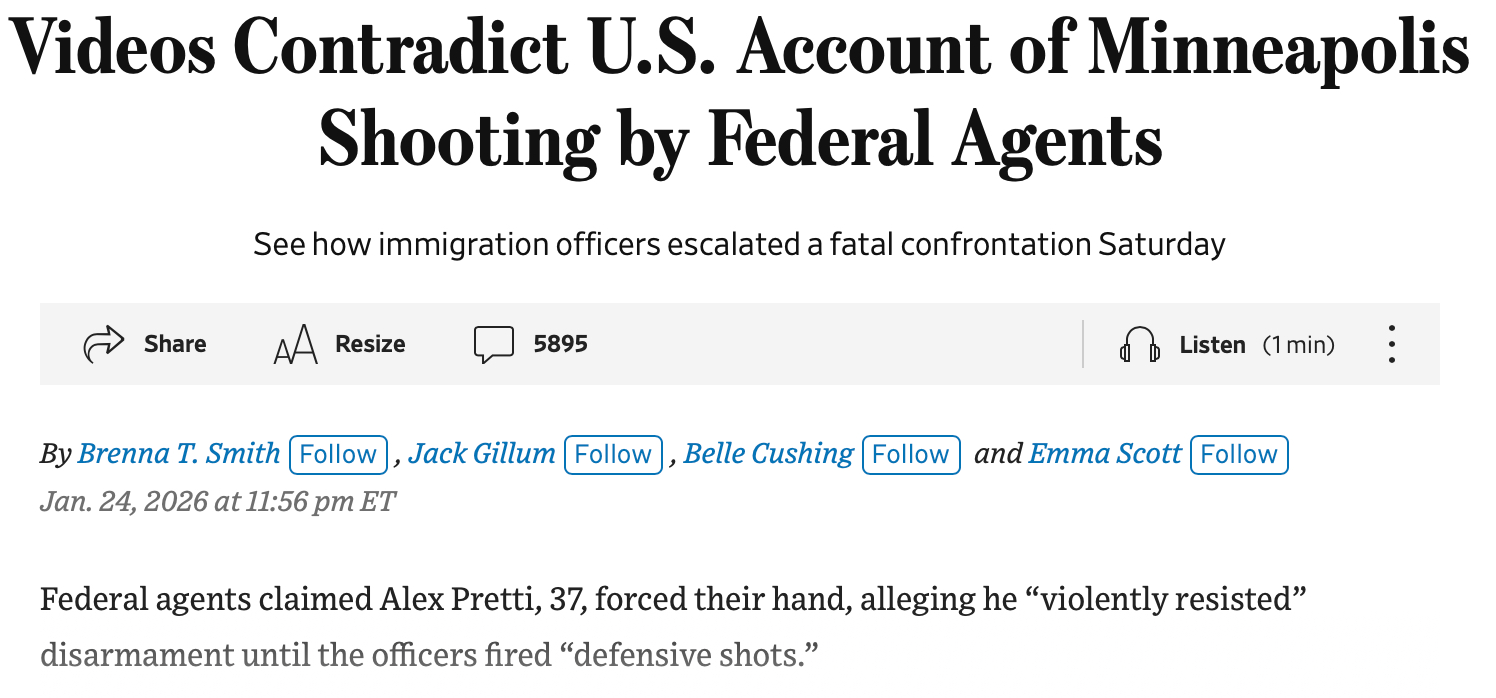This screenshot has height=698, width=1496.
Task: Click the immigration officers subheadline text
Action: point(739,244)
